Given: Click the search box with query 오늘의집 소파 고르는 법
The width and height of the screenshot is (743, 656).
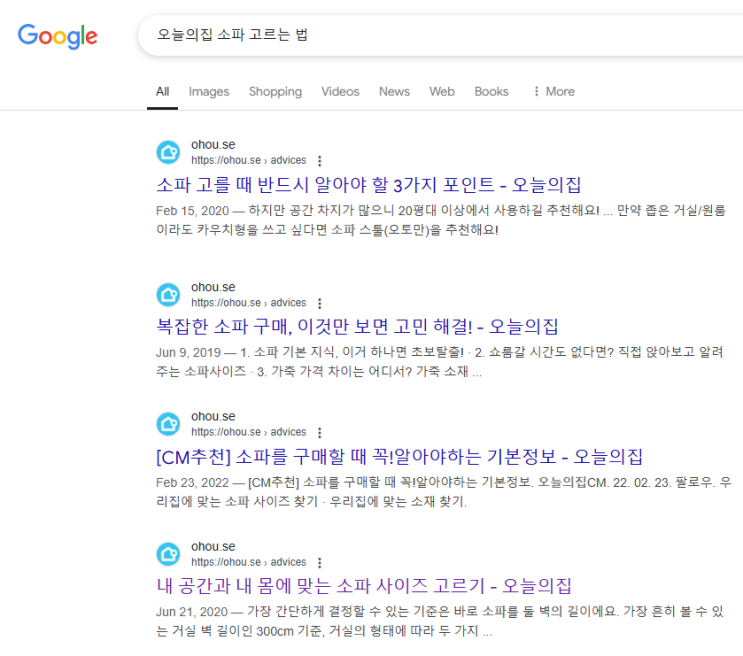Looking at the screenshot, I should pyautogui.click(x=441, y=35).
